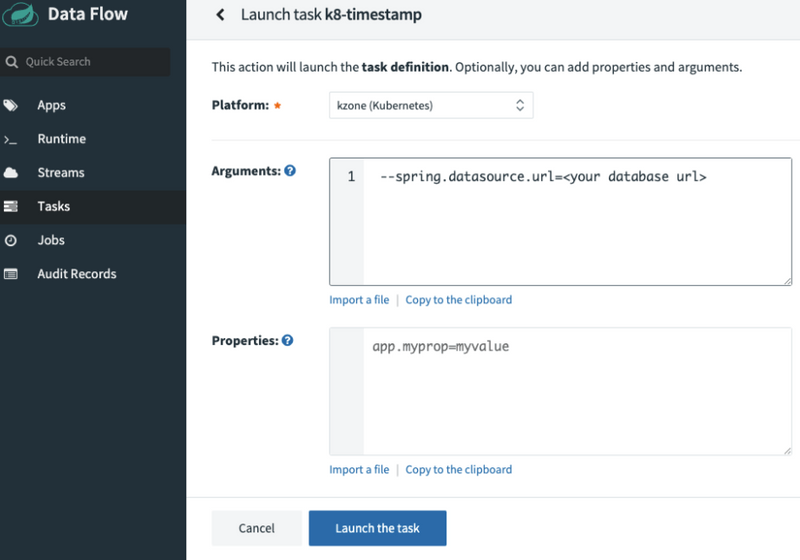Click the Arguments: label
This screenshot has width=800, height=560.
pyautogui.click(x=246, y=171)
